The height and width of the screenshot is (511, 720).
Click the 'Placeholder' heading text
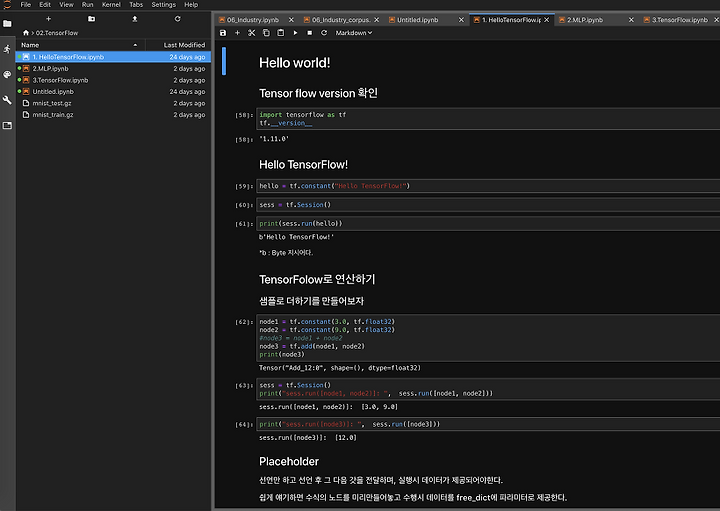click(x=288, y=461)
